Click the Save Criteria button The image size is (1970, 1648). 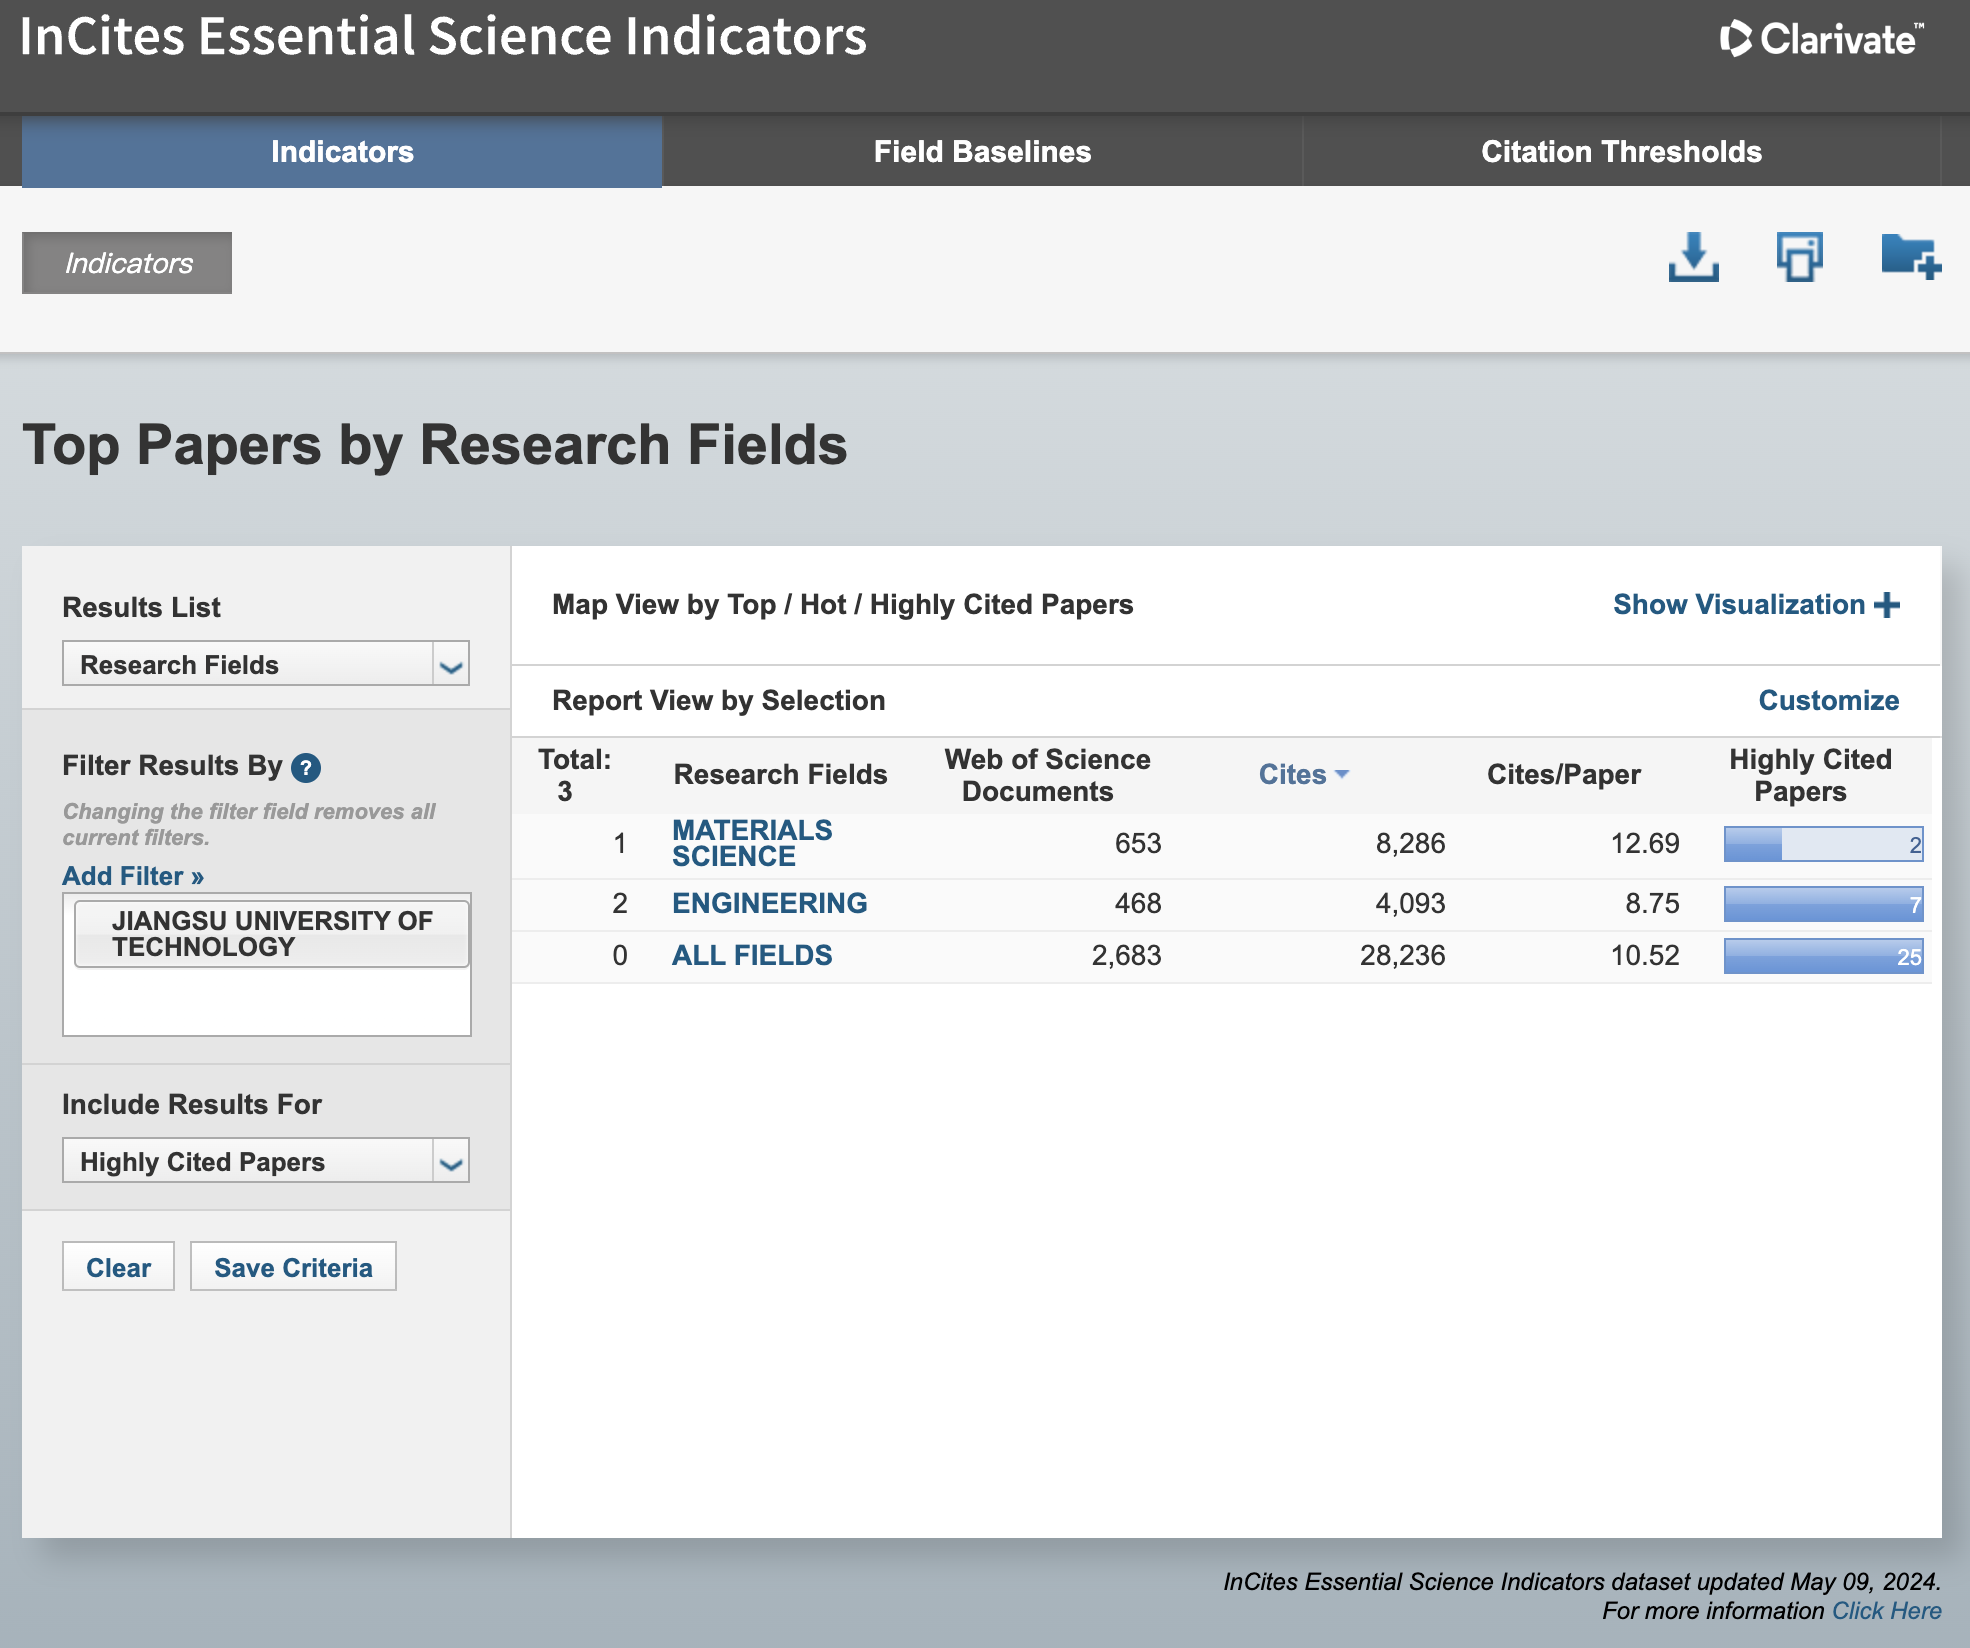coord(293,1267)
